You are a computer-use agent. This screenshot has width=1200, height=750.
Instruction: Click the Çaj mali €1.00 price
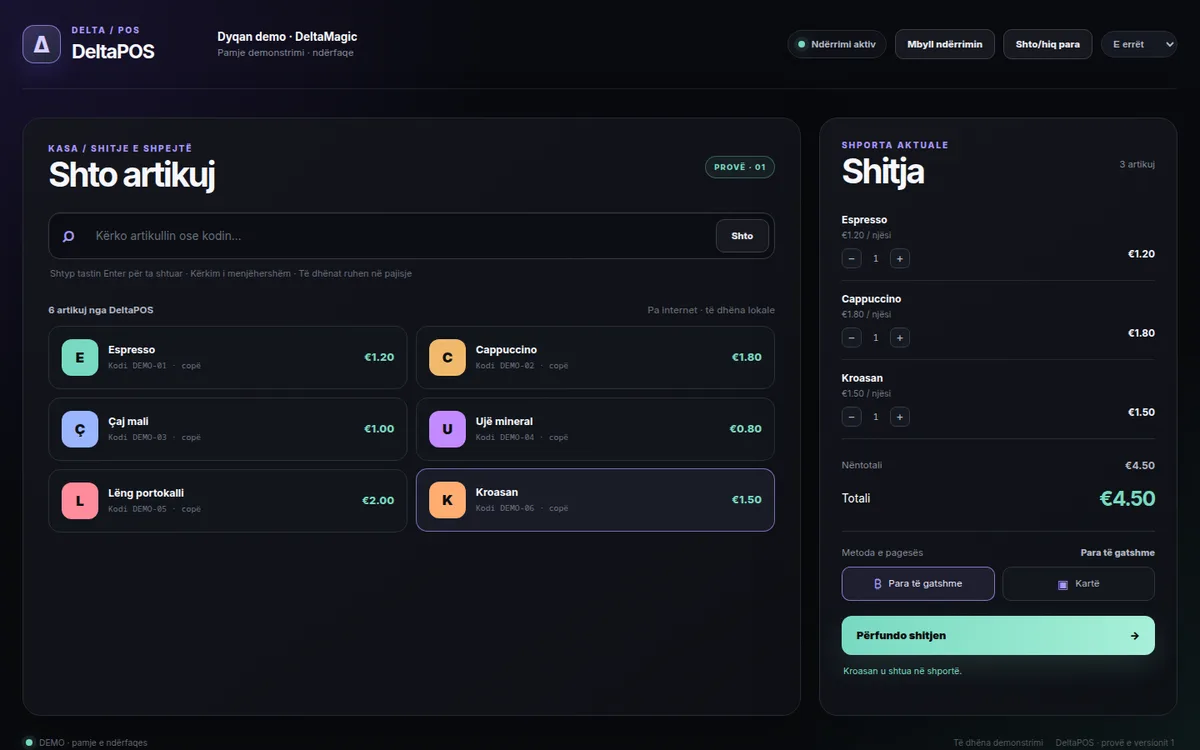click(379, 429)
